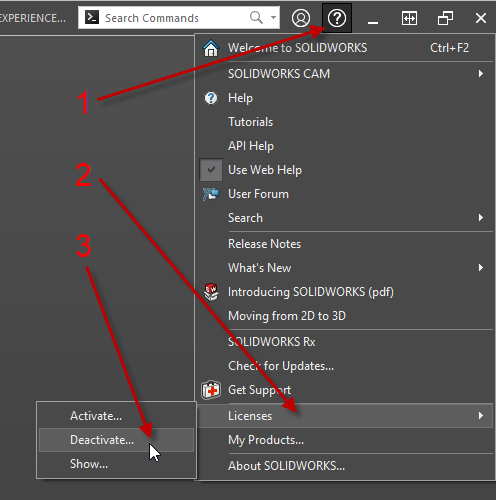The height and width of the screenshot is (500, 496).
Task: Open the Help question mark menu
Action: click(337, 18)
